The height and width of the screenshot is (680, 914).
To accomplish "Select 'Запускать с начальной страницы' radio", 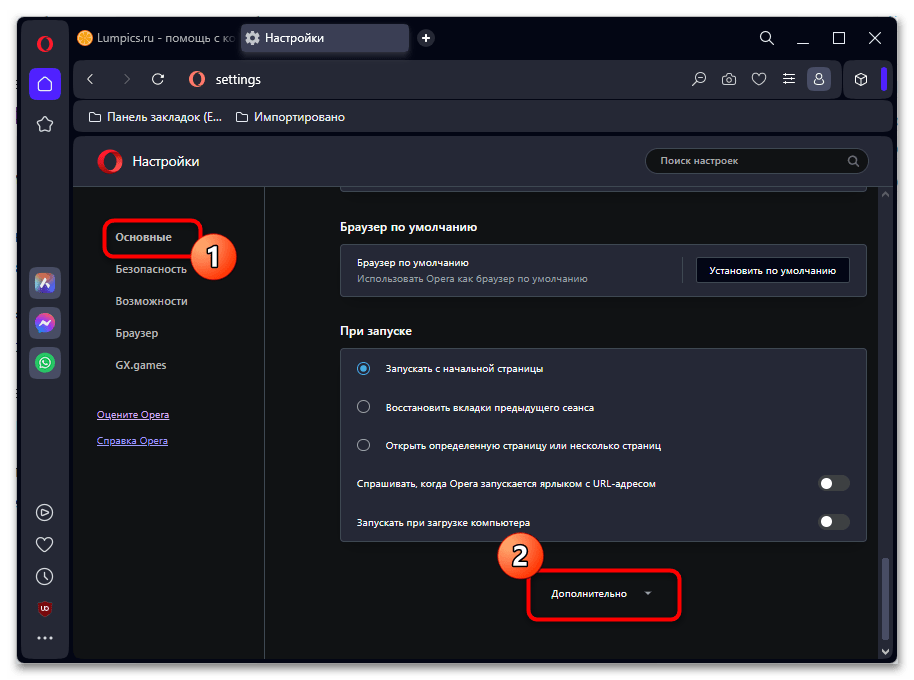I will [x=363, y=368].
